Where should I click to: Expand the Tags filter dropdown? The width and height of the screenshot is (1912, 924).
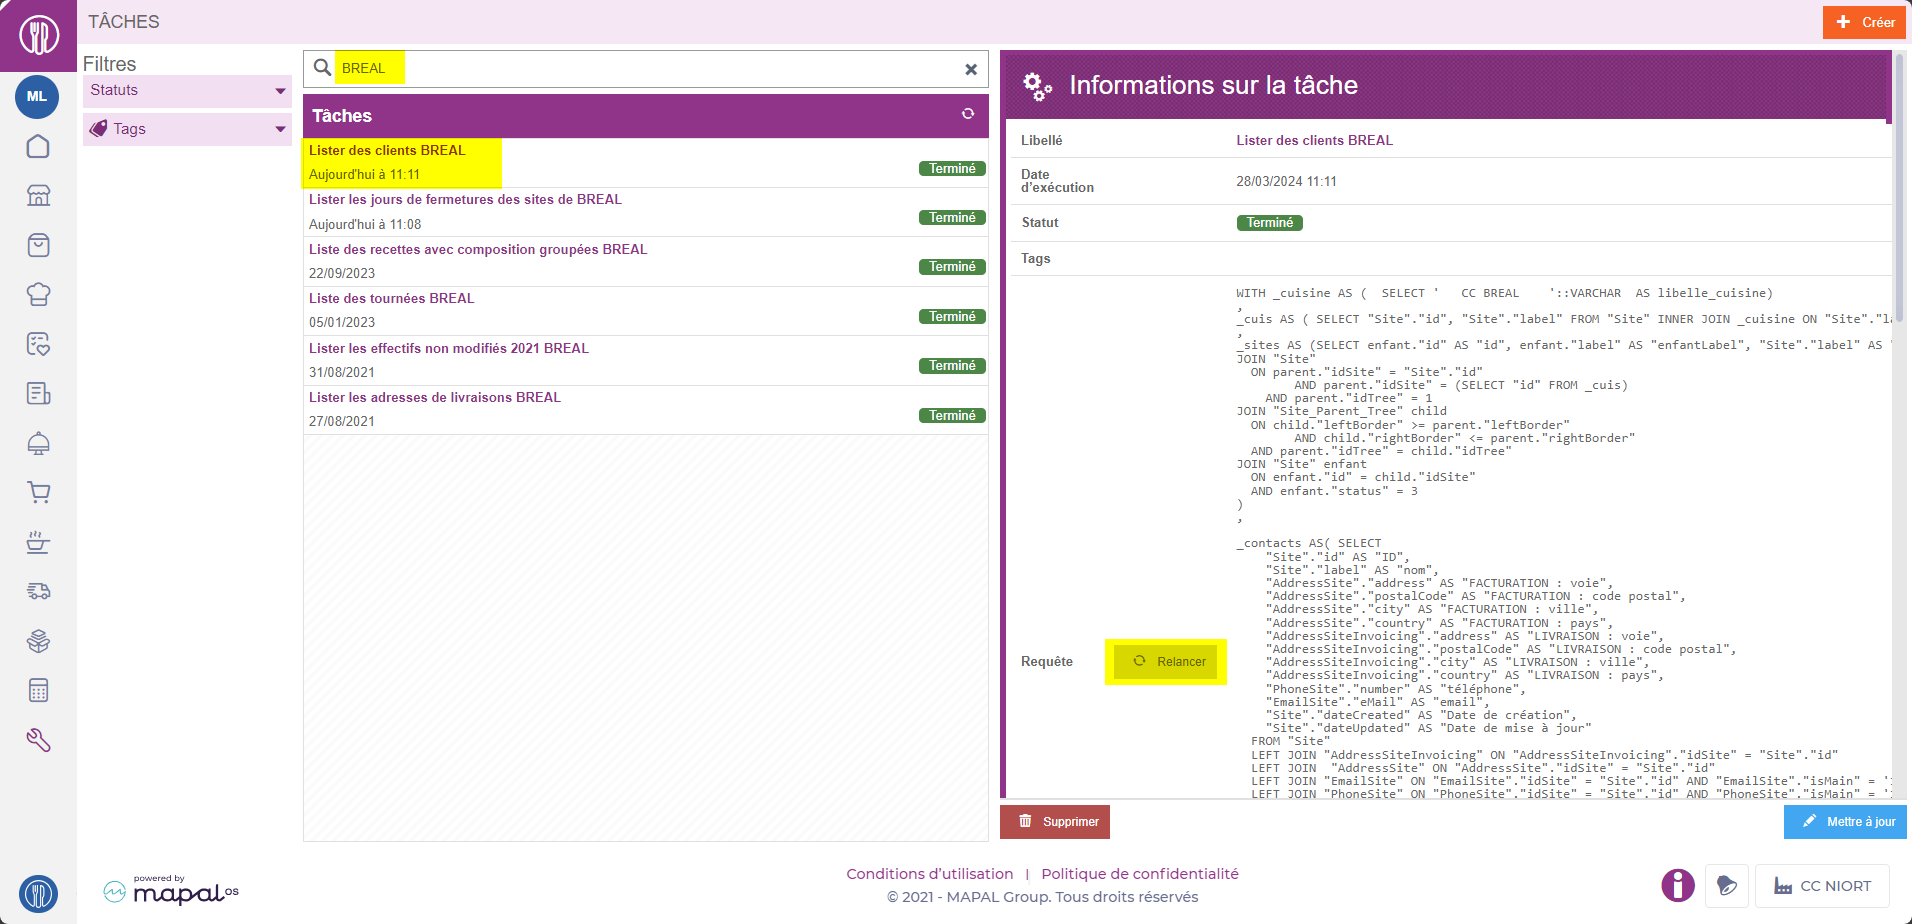pyautogui.click(x=187, y=129)
